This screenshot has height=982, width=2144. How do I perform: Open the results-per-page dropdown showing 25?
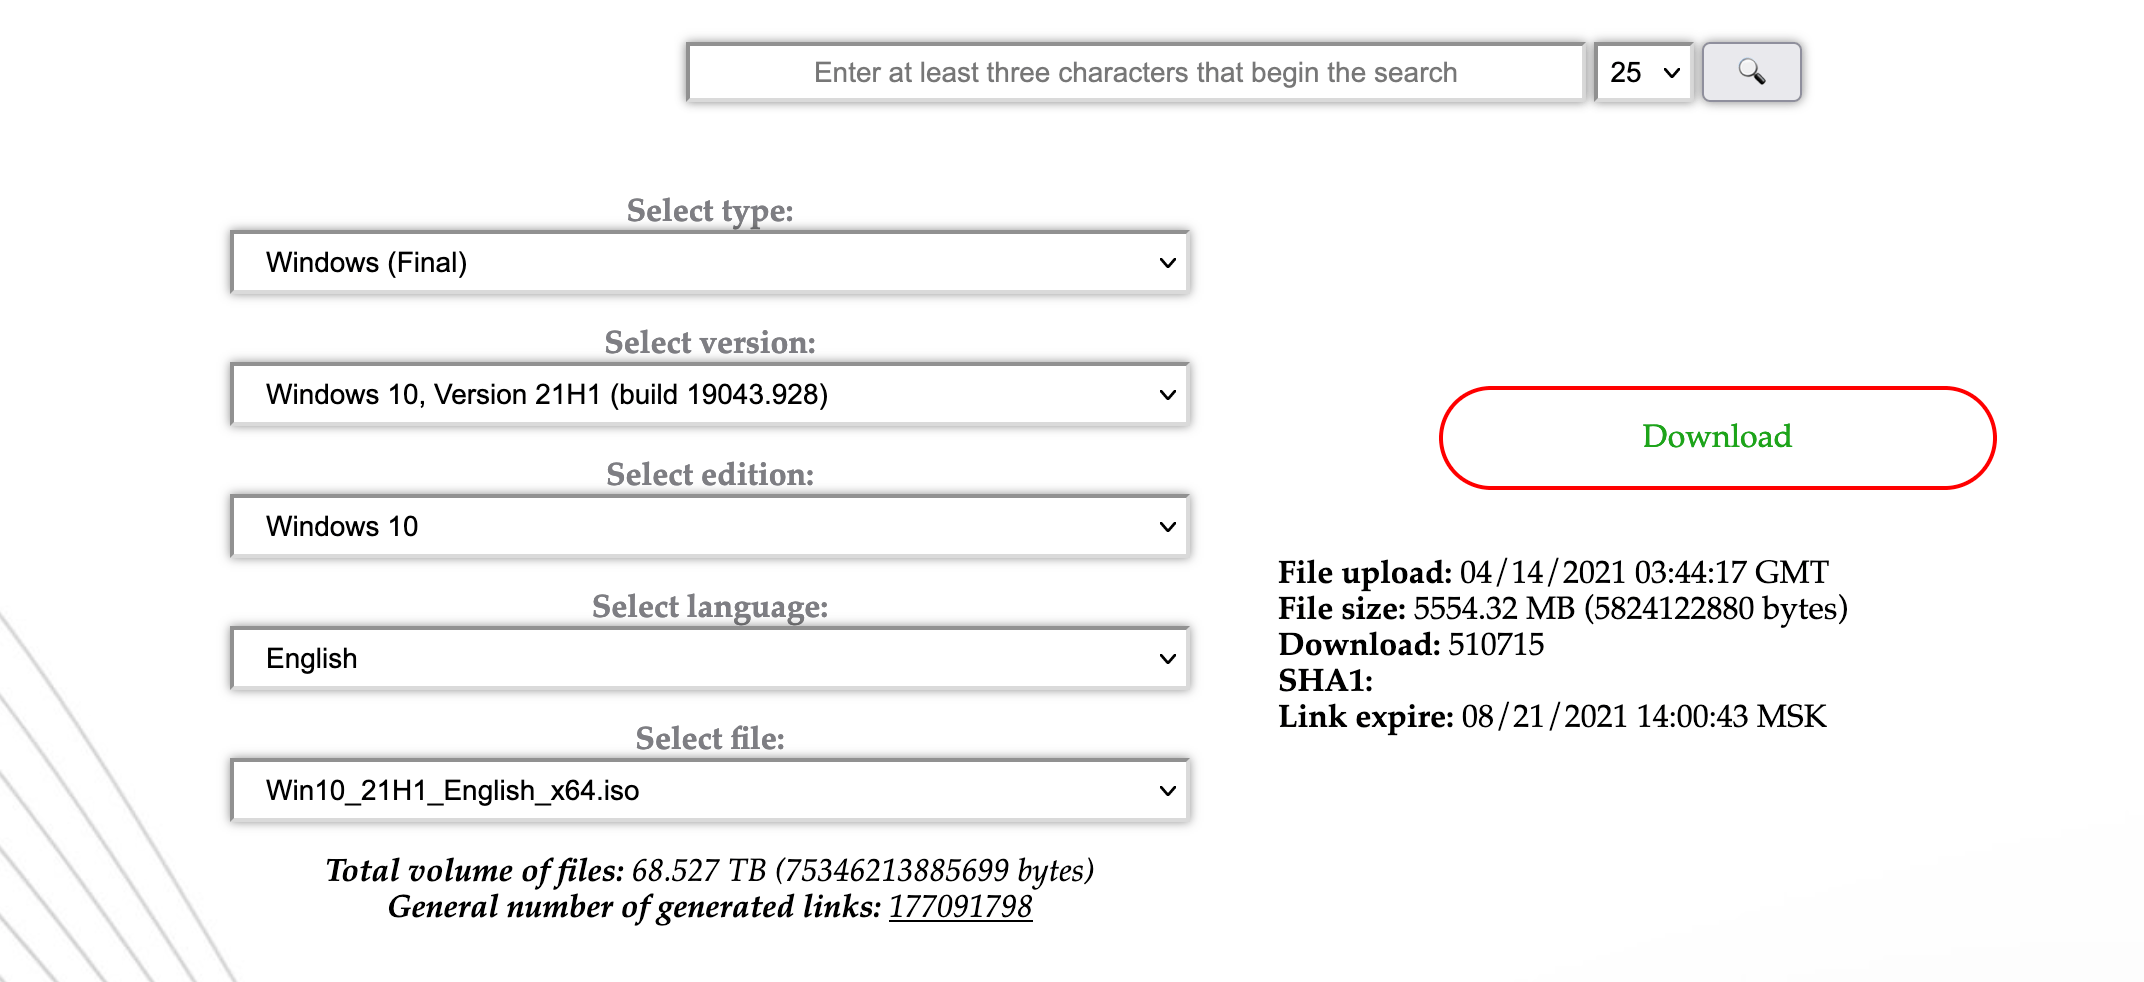point(1643,72)
